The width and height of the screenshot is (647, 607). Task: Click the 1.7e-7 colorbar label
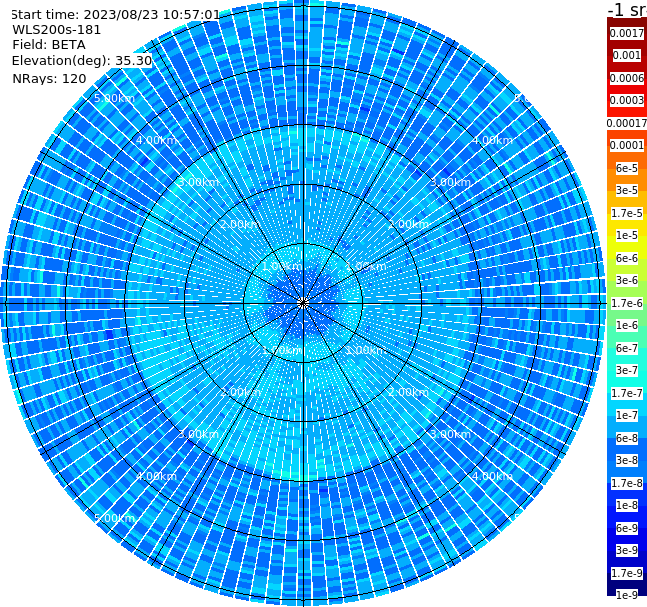(627, 393)
